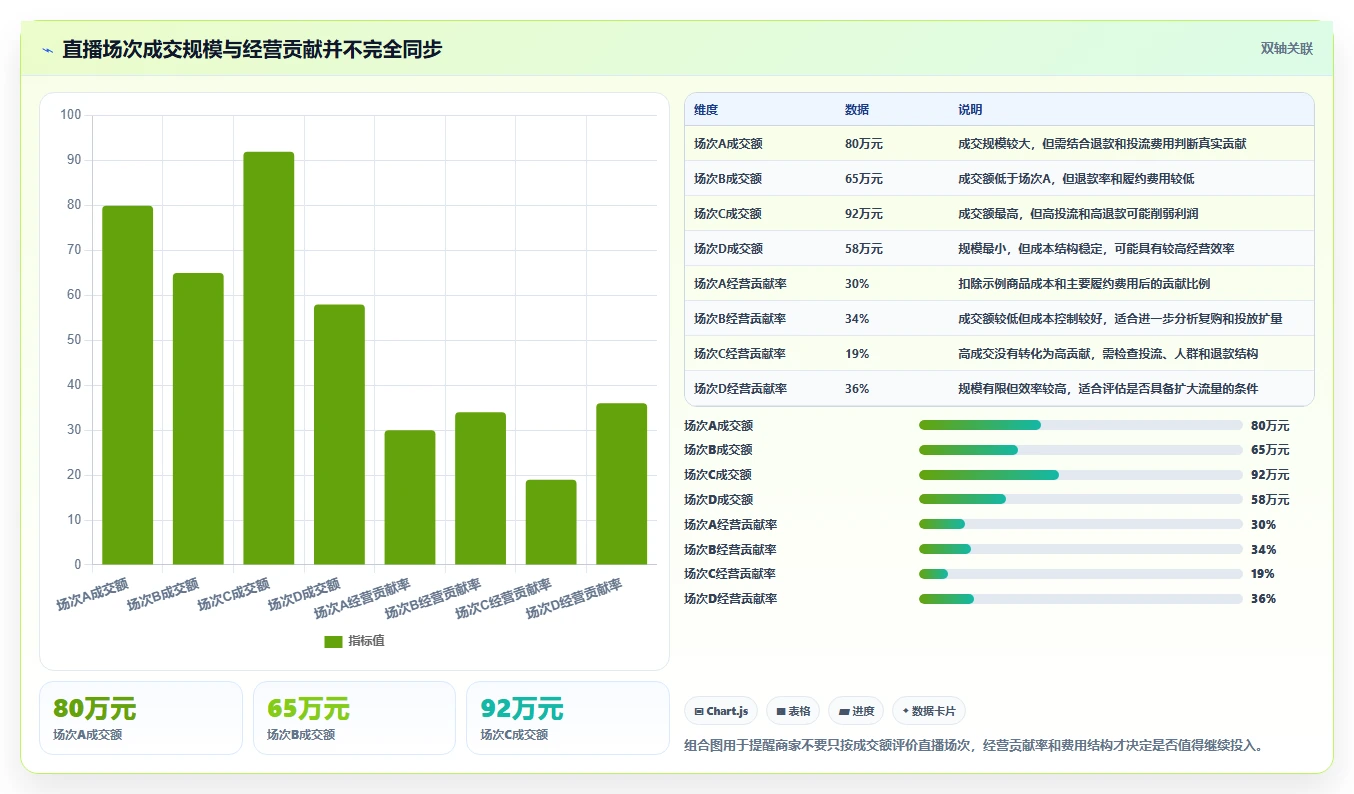Viewport: 1354px width, 794px height.
Task: Click the 场次C成交额 progress bar
Action: pos(1080,475)
